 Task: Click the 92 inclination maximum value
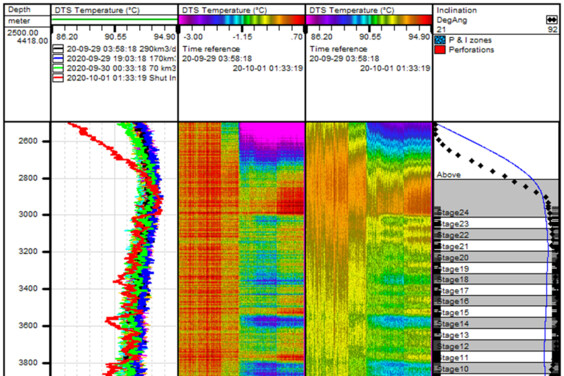point(552,30)
